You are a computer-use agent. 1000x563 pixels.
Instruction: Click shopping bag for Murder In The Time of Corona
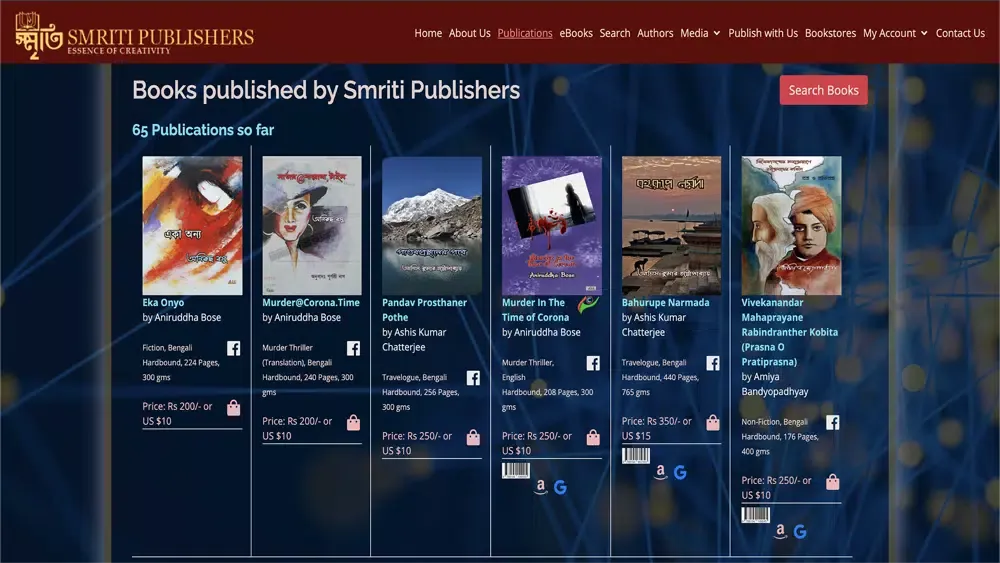tap(593, 437)
